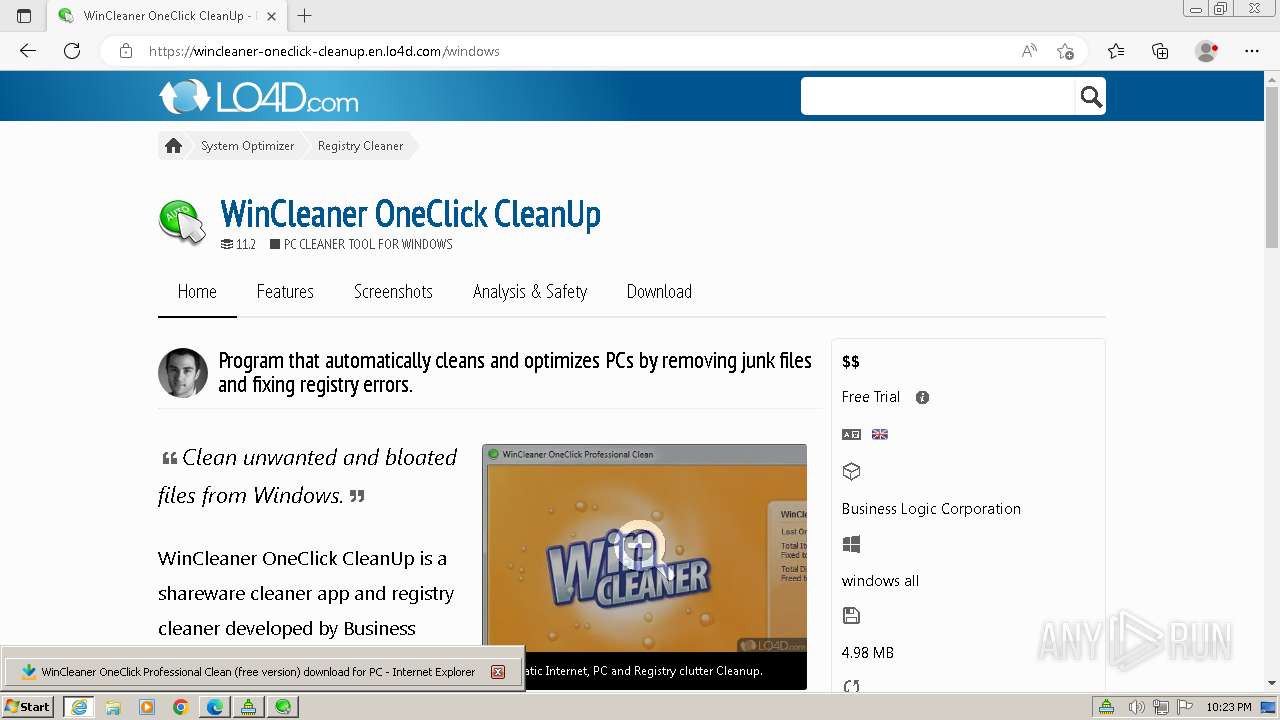Switch to Microsoft Edge taskbar button
Viewport: 1280px width, 720px height.
click(x=215, y=707)
